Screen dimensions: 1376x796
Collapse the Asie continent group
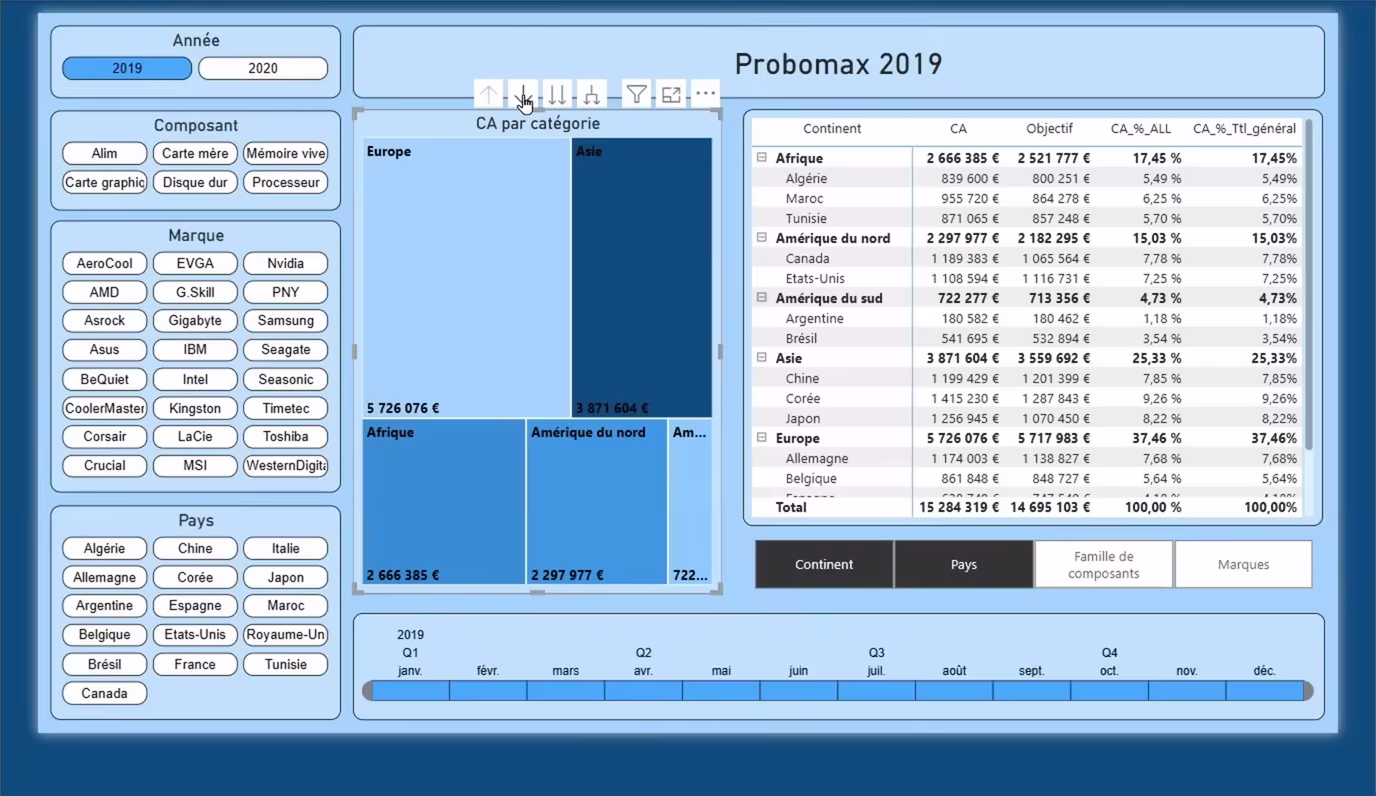click(x=762, y=358)
